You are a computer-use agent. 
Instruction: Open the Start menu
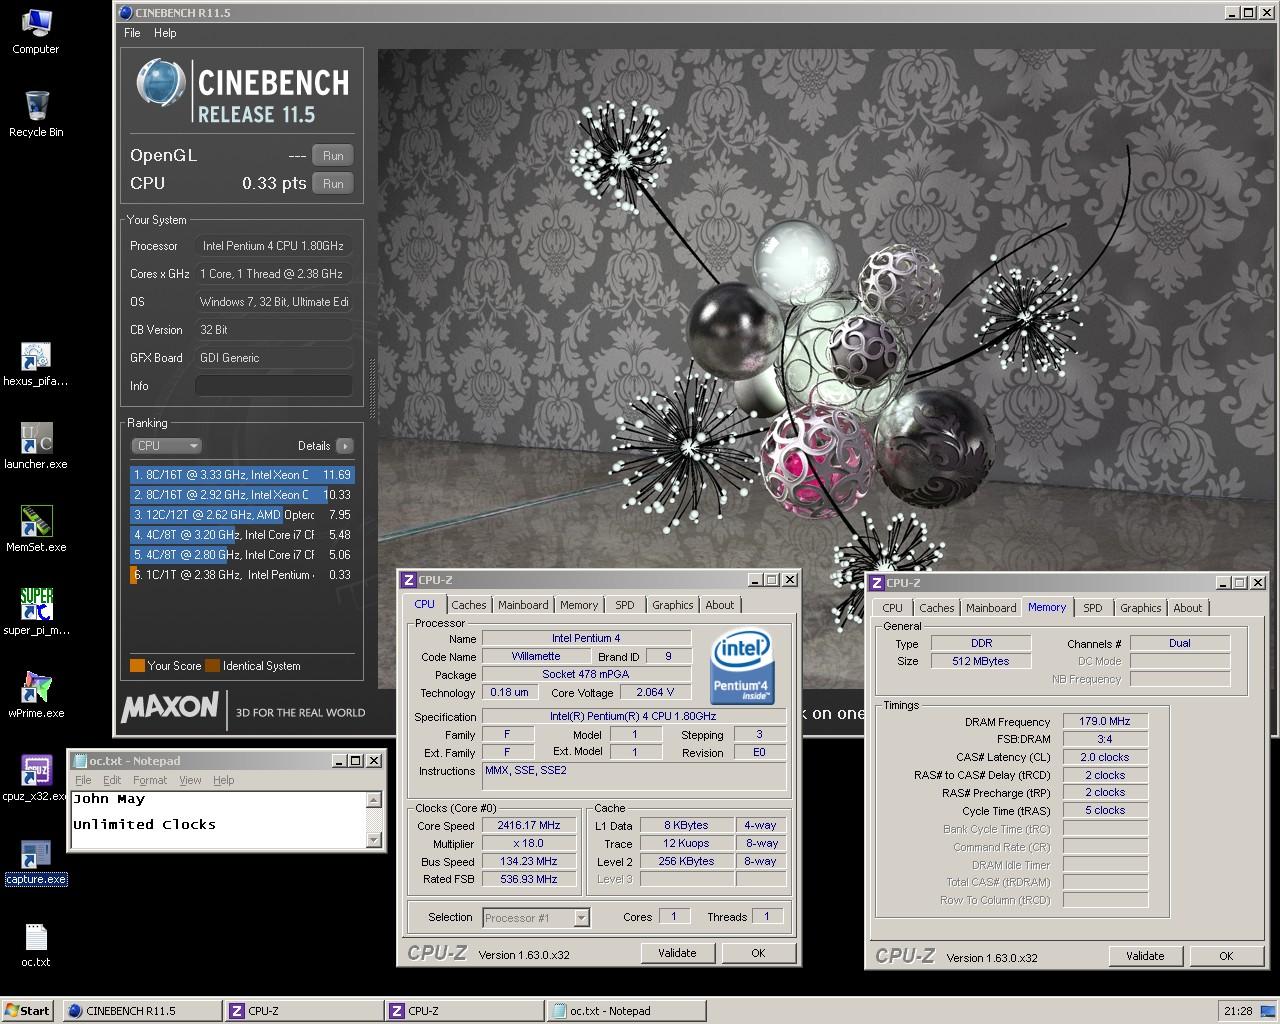[28, 1011]
